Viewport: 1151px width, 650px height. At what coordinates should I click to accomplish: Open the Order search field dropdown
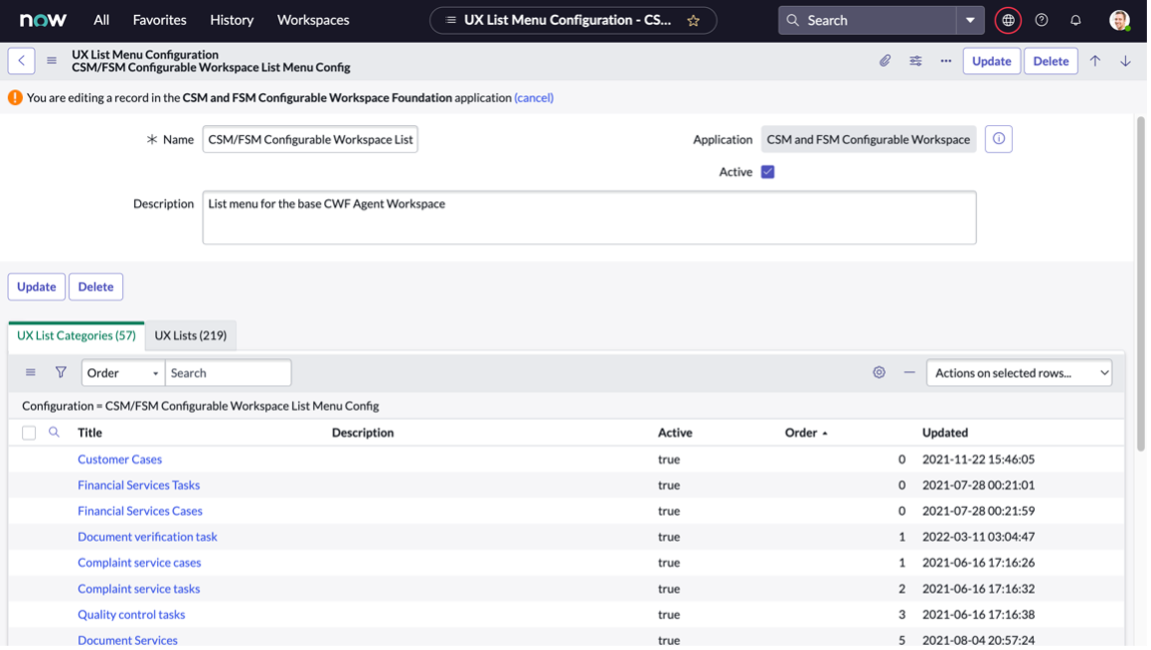point(123,372)
